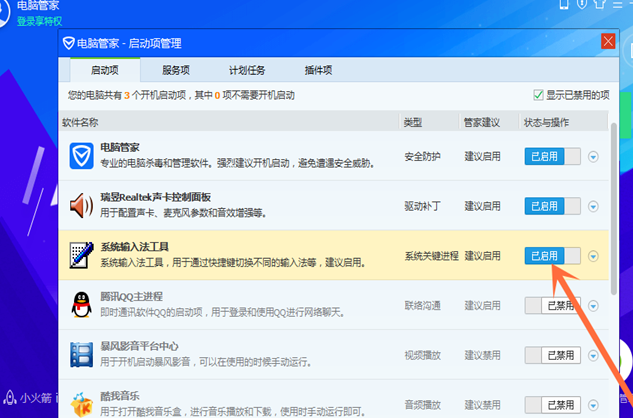Toggle 系统输入法工具 from 已启用
Image resolution: width=633 pixels, height=418 pixels.
[553, 256]
